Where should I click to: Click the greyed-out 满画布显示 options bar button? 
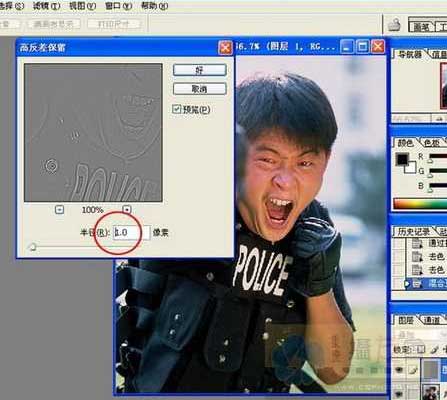(54, 24)
